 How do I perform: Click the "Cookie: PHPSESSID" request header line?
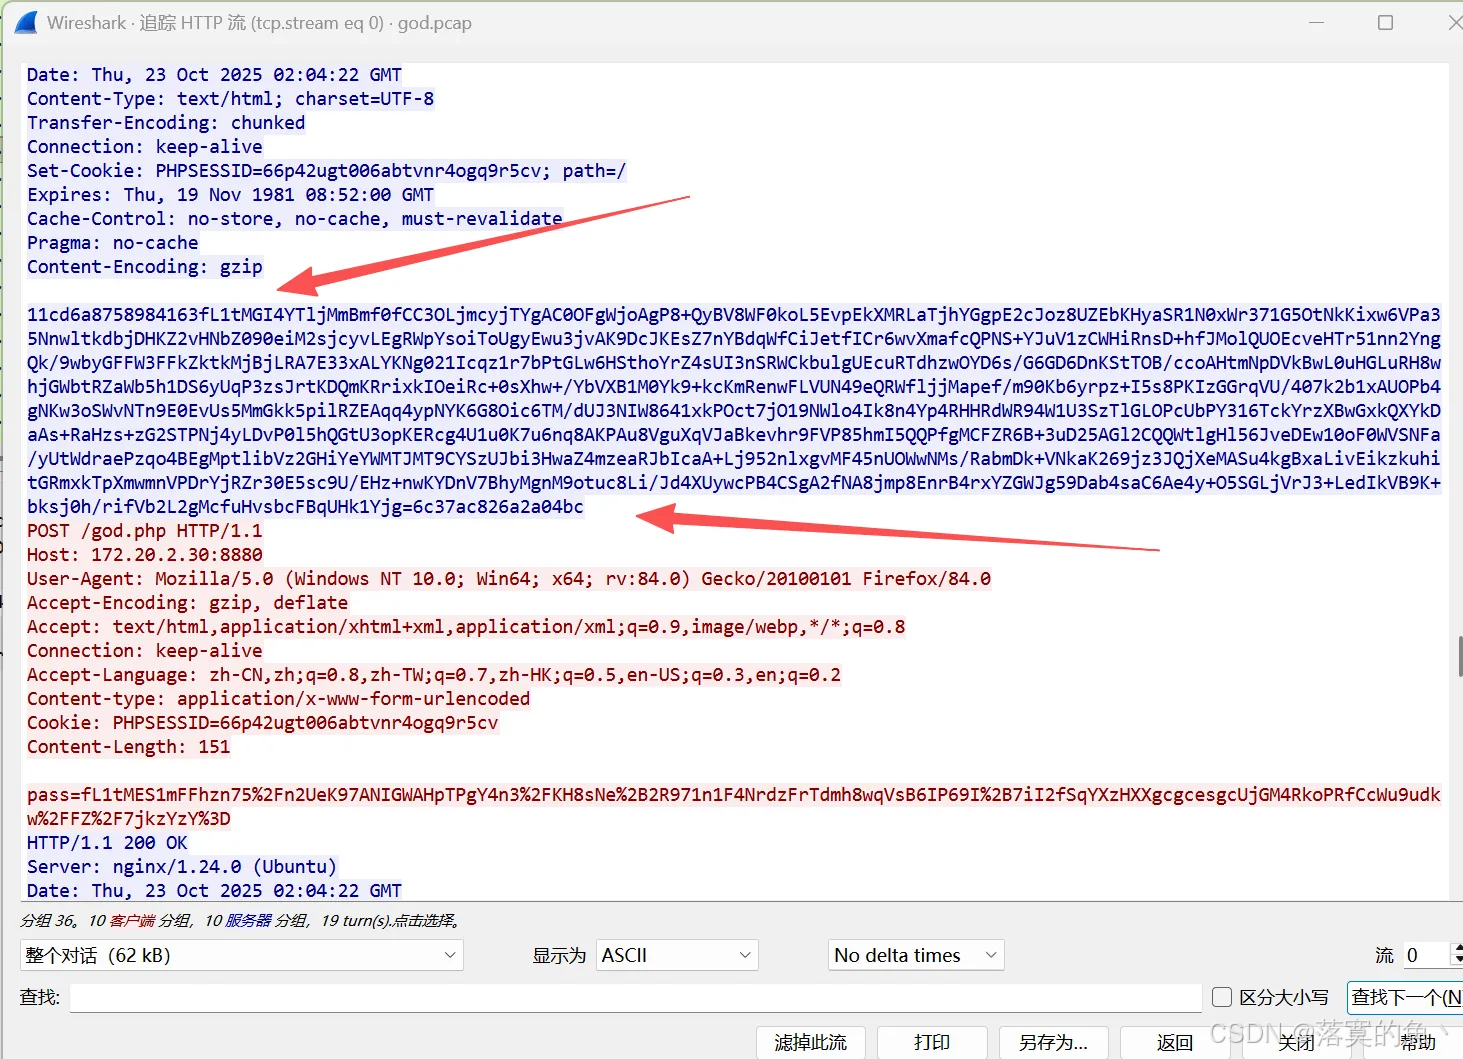click(x=262, y=723)
